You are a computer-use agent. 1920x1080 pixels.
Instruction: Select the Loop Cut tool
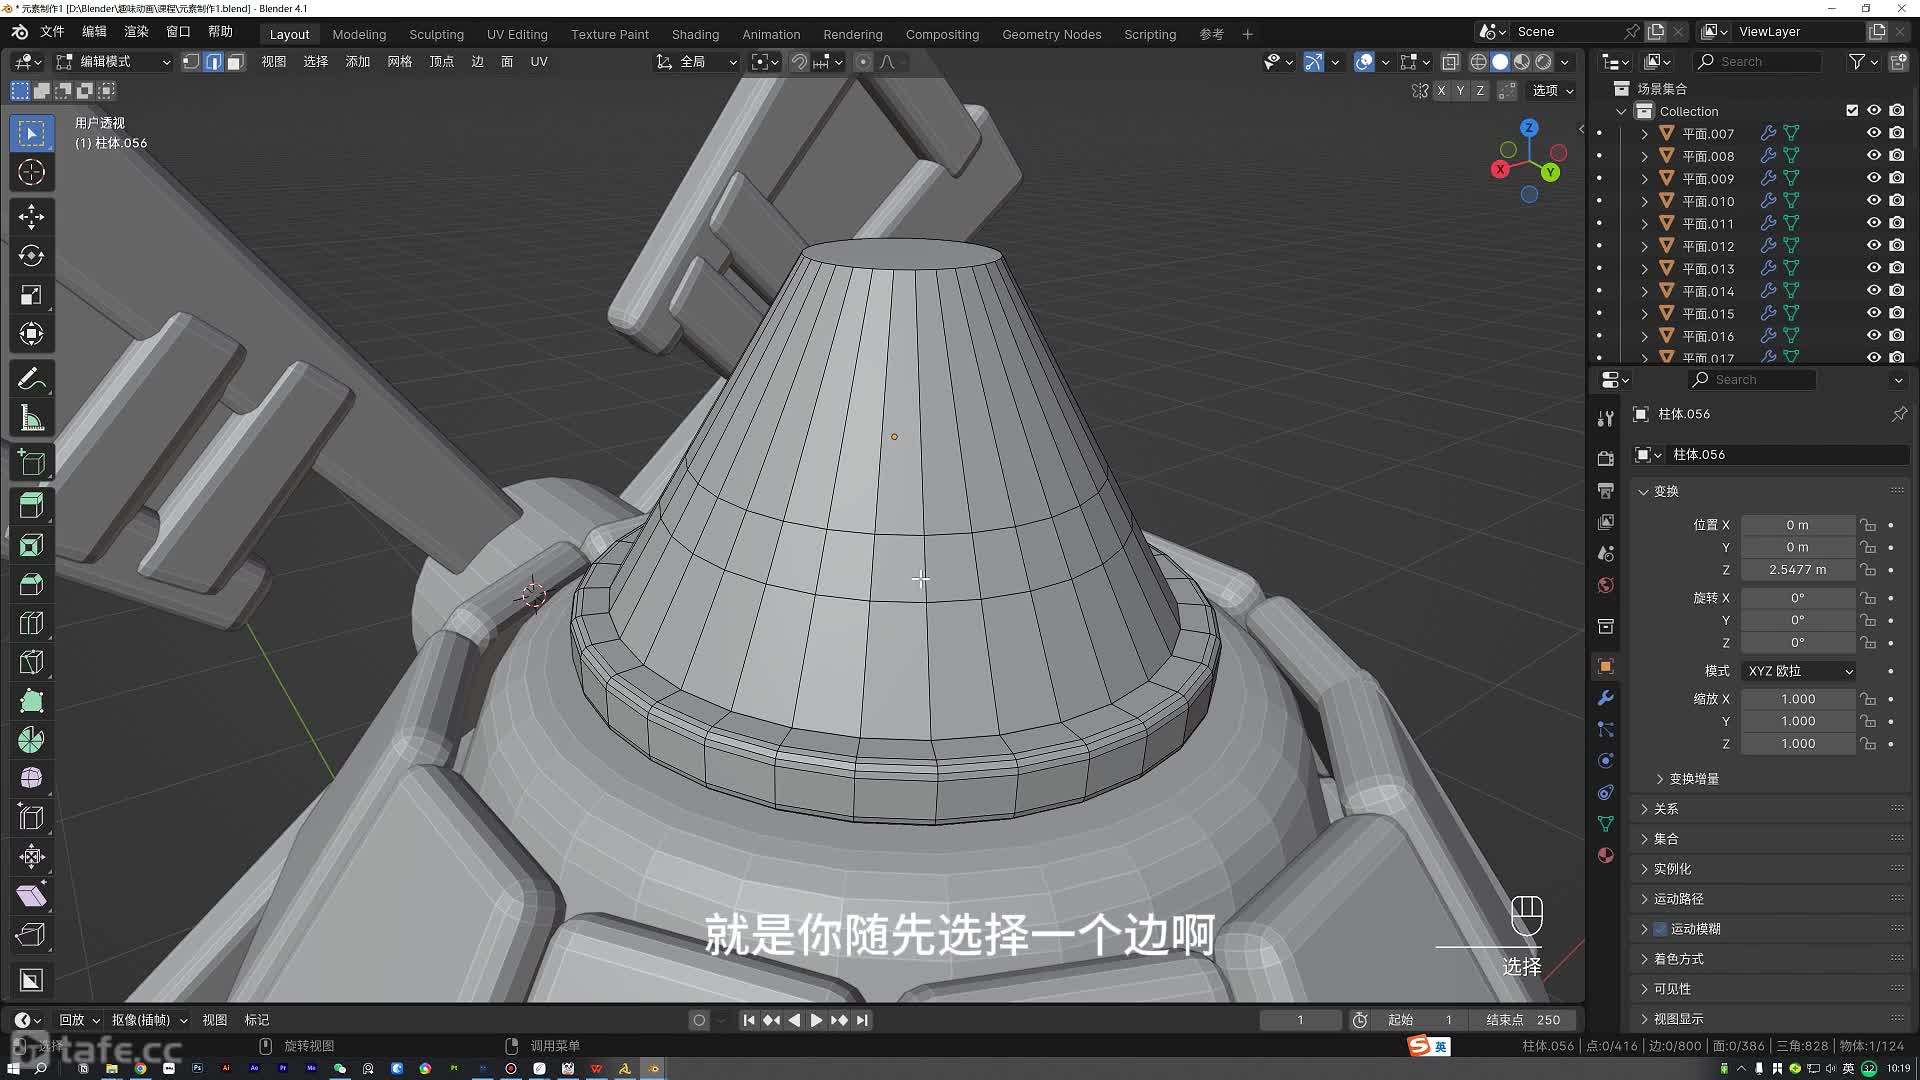pos(31,623)
